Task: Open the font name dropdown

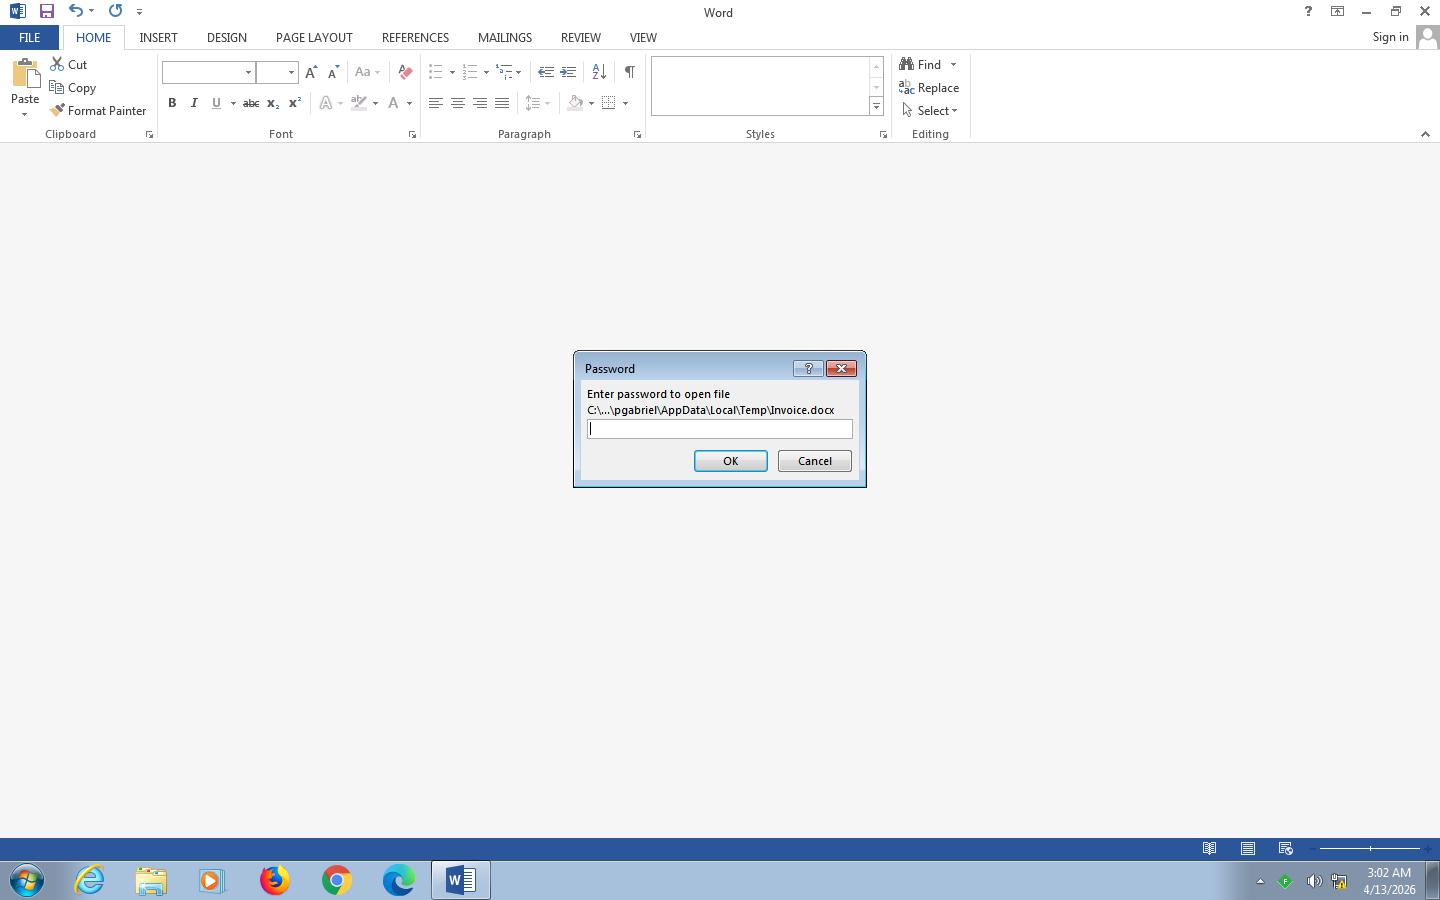Action: 248,72
